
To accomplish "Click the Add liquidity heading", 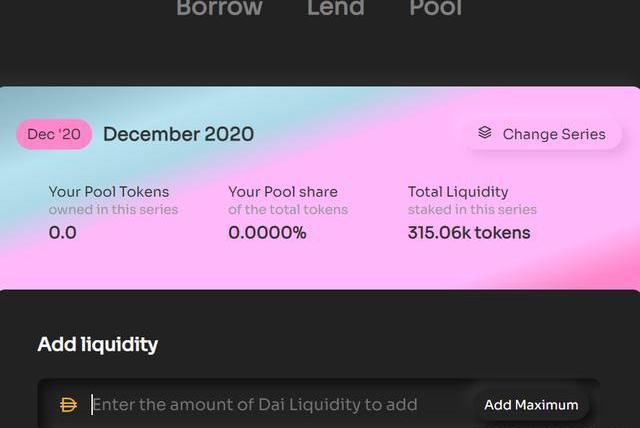I will click(x=98, y=344).
